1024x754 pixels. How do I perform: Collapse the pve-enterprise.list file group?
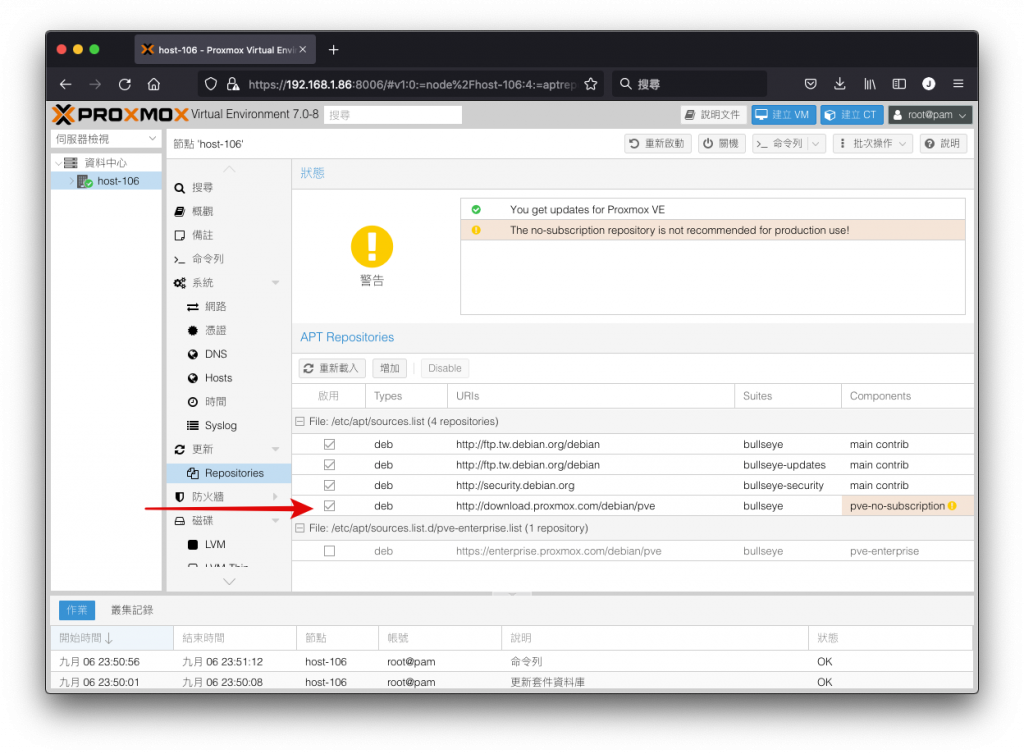(300, 527)
